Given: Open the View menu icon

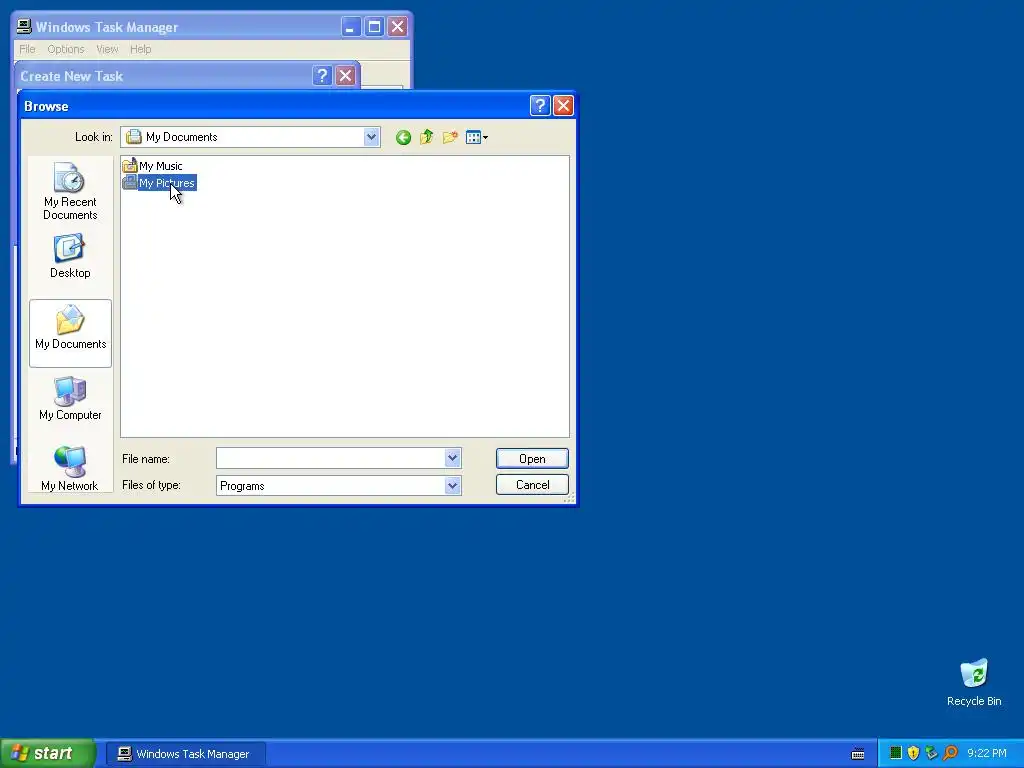Looking at the screenshot, I should click(x=477, y=137).
